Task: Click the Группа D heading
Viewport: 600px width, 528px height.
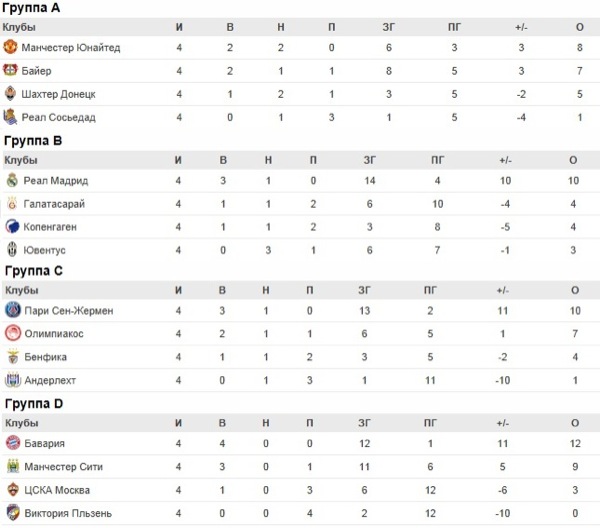Action: [x=32, y=403]
